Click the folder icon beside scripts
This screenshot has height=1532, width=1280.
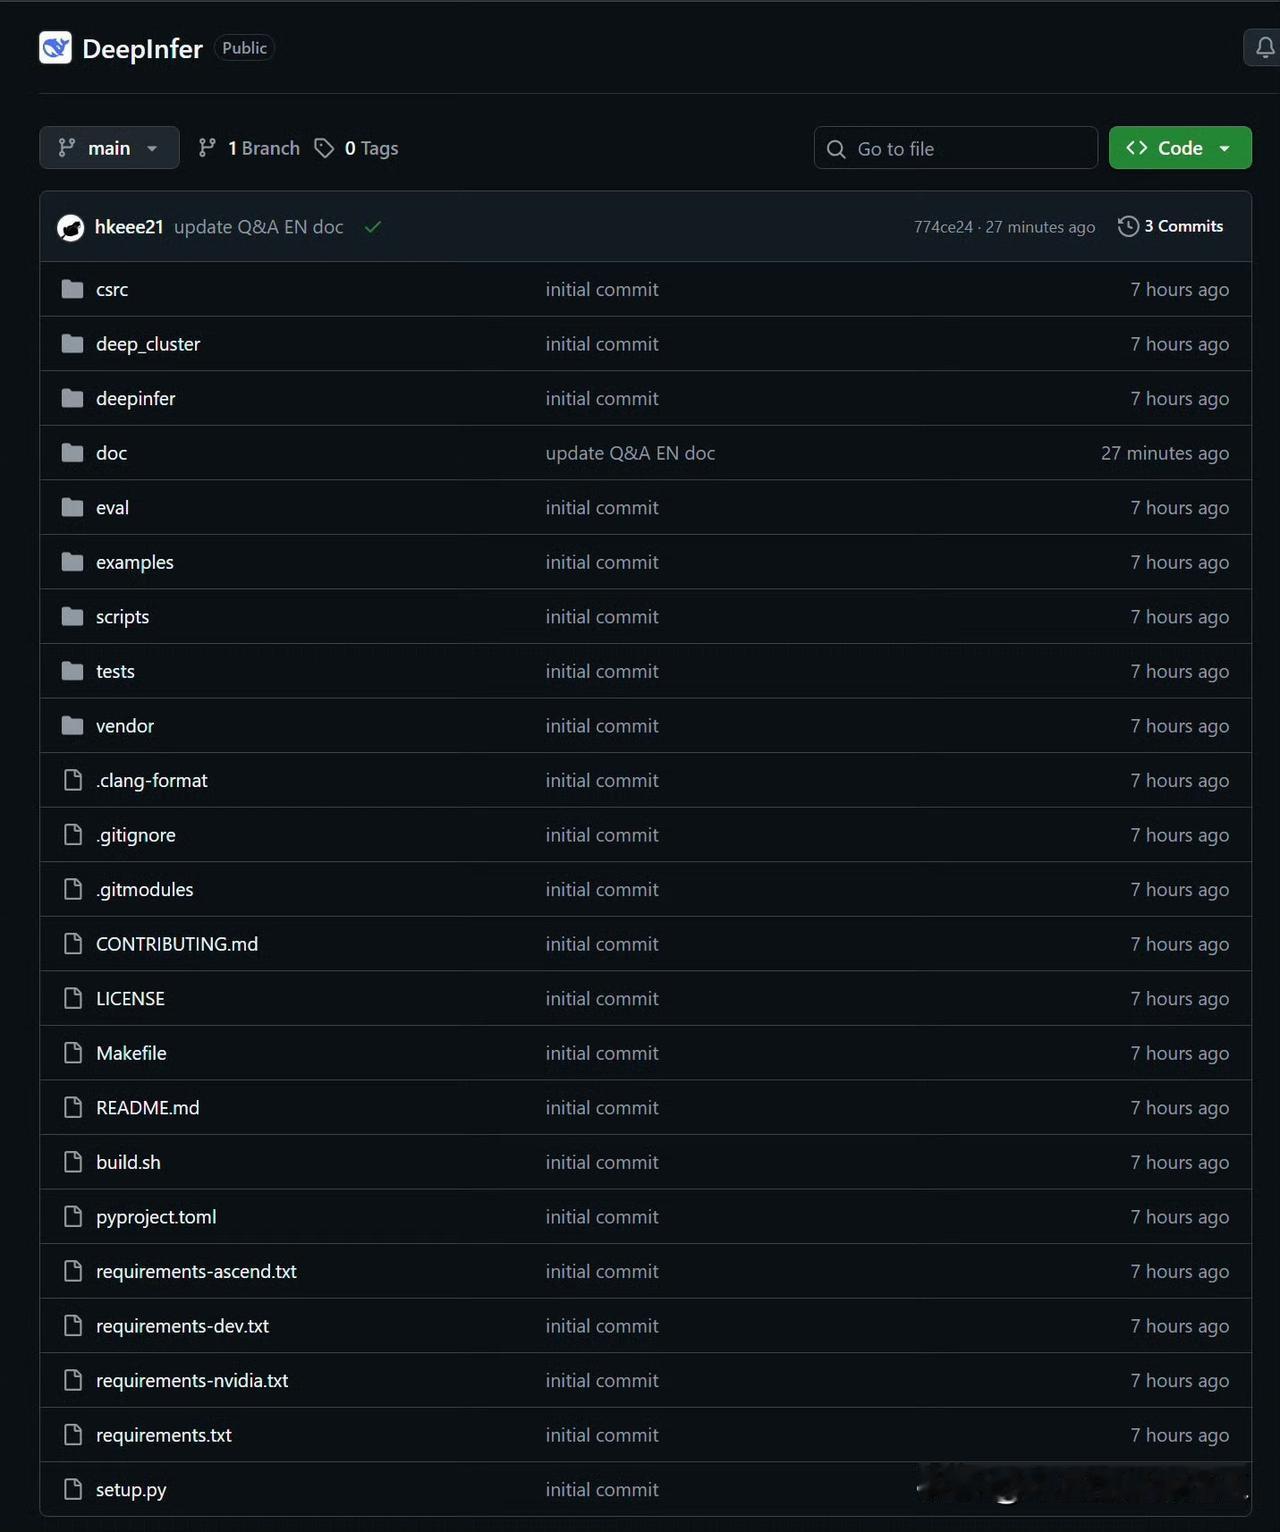click(72, 617)
